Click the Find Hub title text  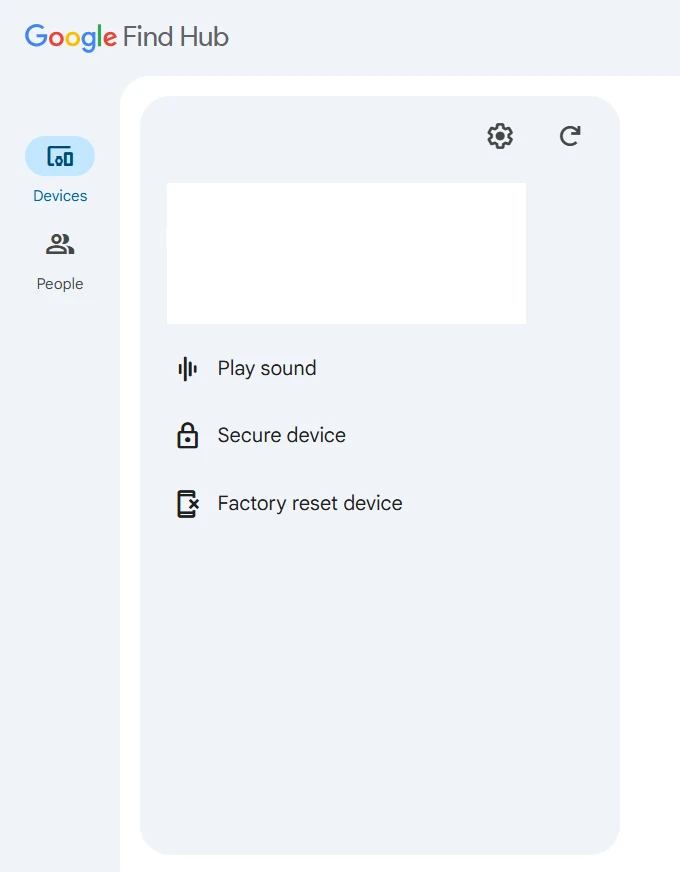(x=176, y=38)
